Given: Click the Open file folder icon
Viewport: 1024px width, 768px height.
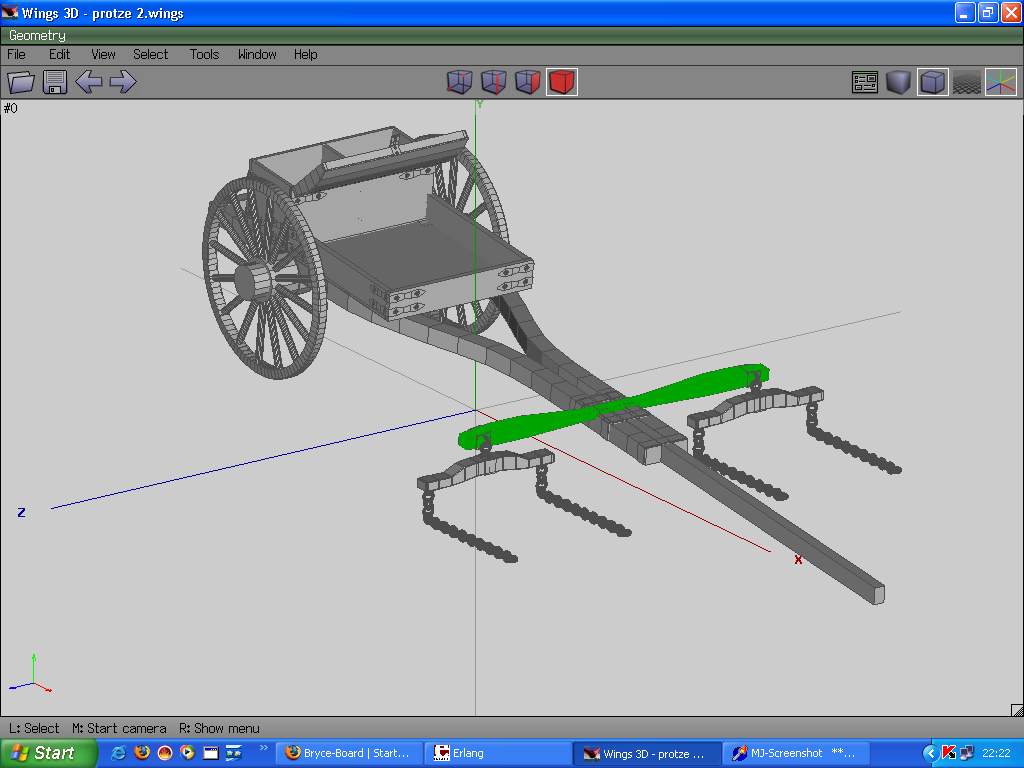Looking at the screenshot, I should coord(21,82).
